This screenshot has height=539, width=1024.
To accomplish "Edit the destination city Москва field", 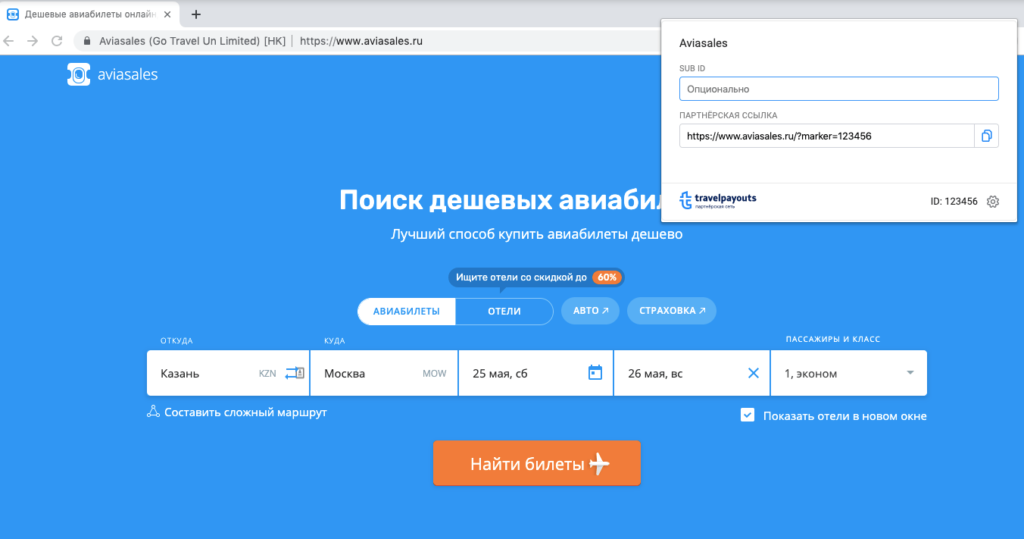I will click(x=384, y=373).
